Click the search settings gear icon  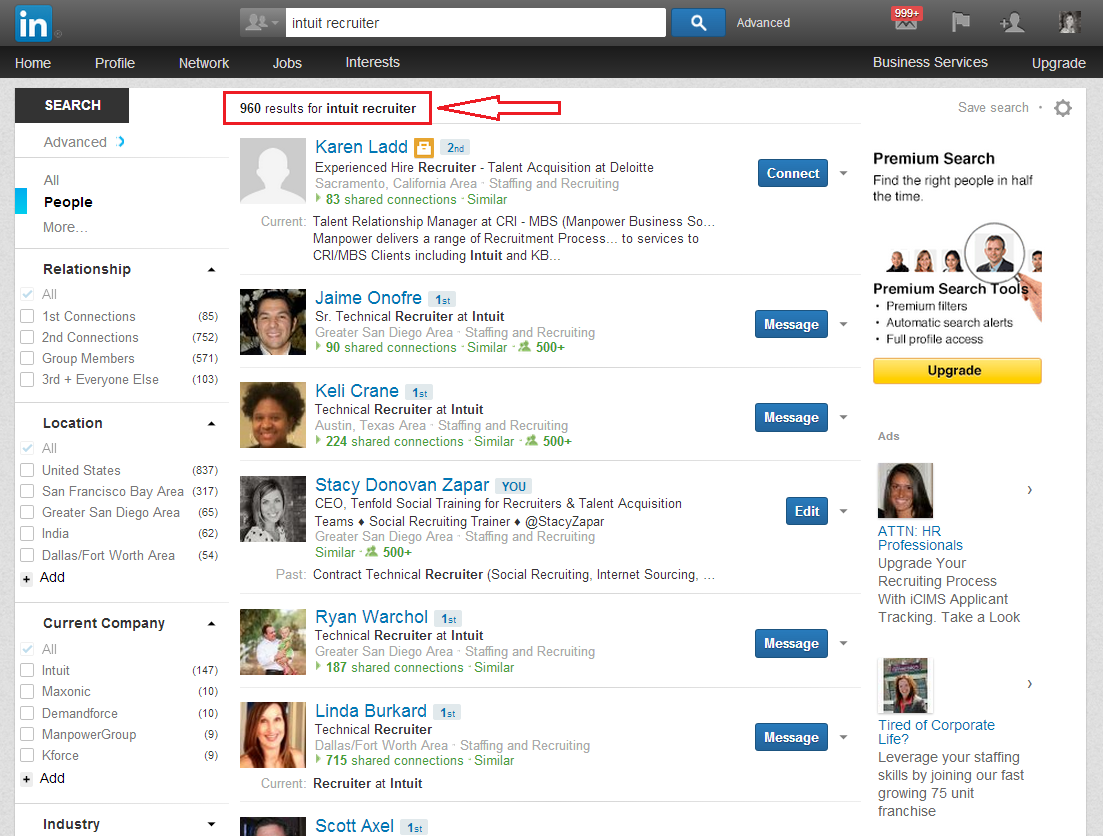tap(1063, 108)
